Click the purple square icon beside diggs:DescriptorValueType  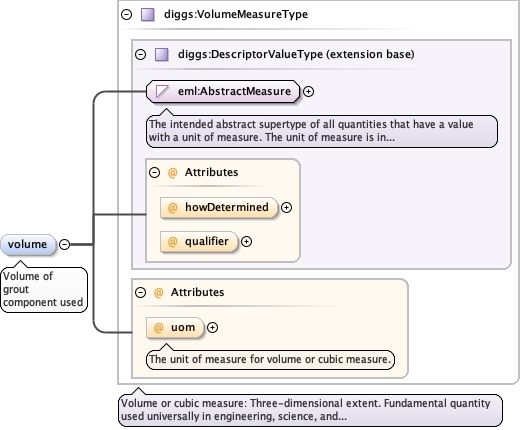tap(162, 55)
